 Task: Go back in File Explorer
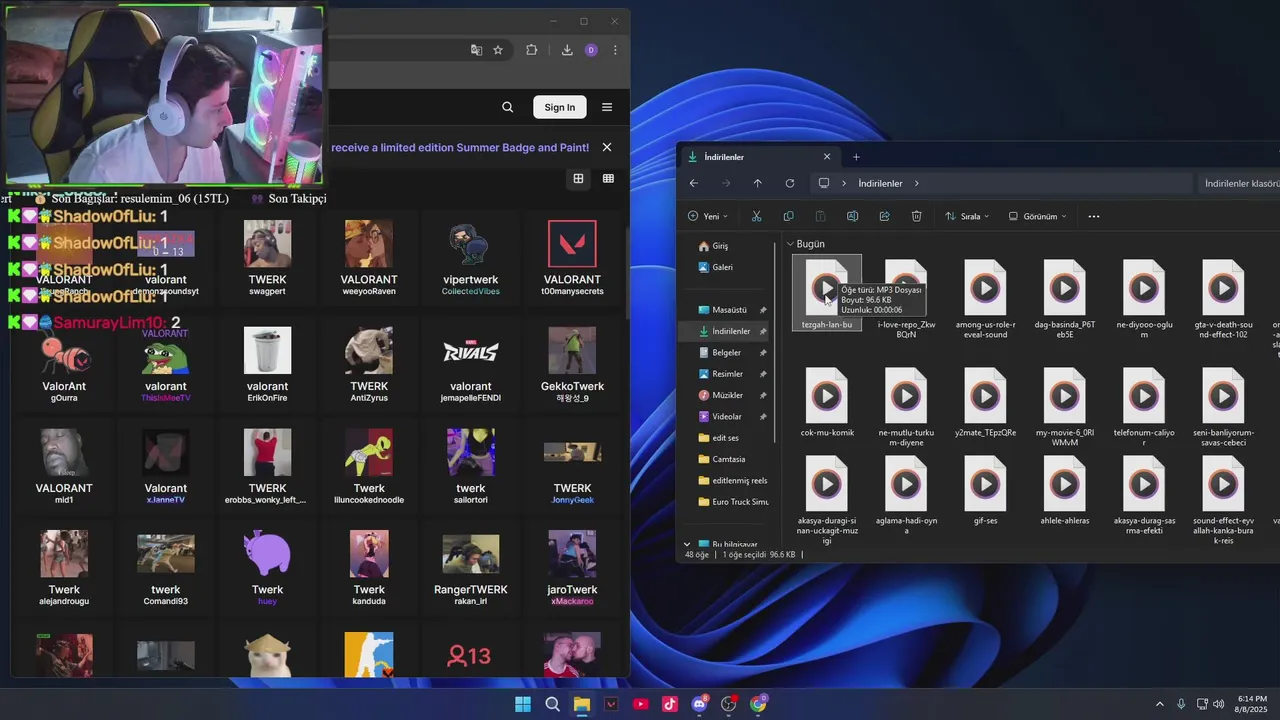pyautogui.click(x=694, y=183)
